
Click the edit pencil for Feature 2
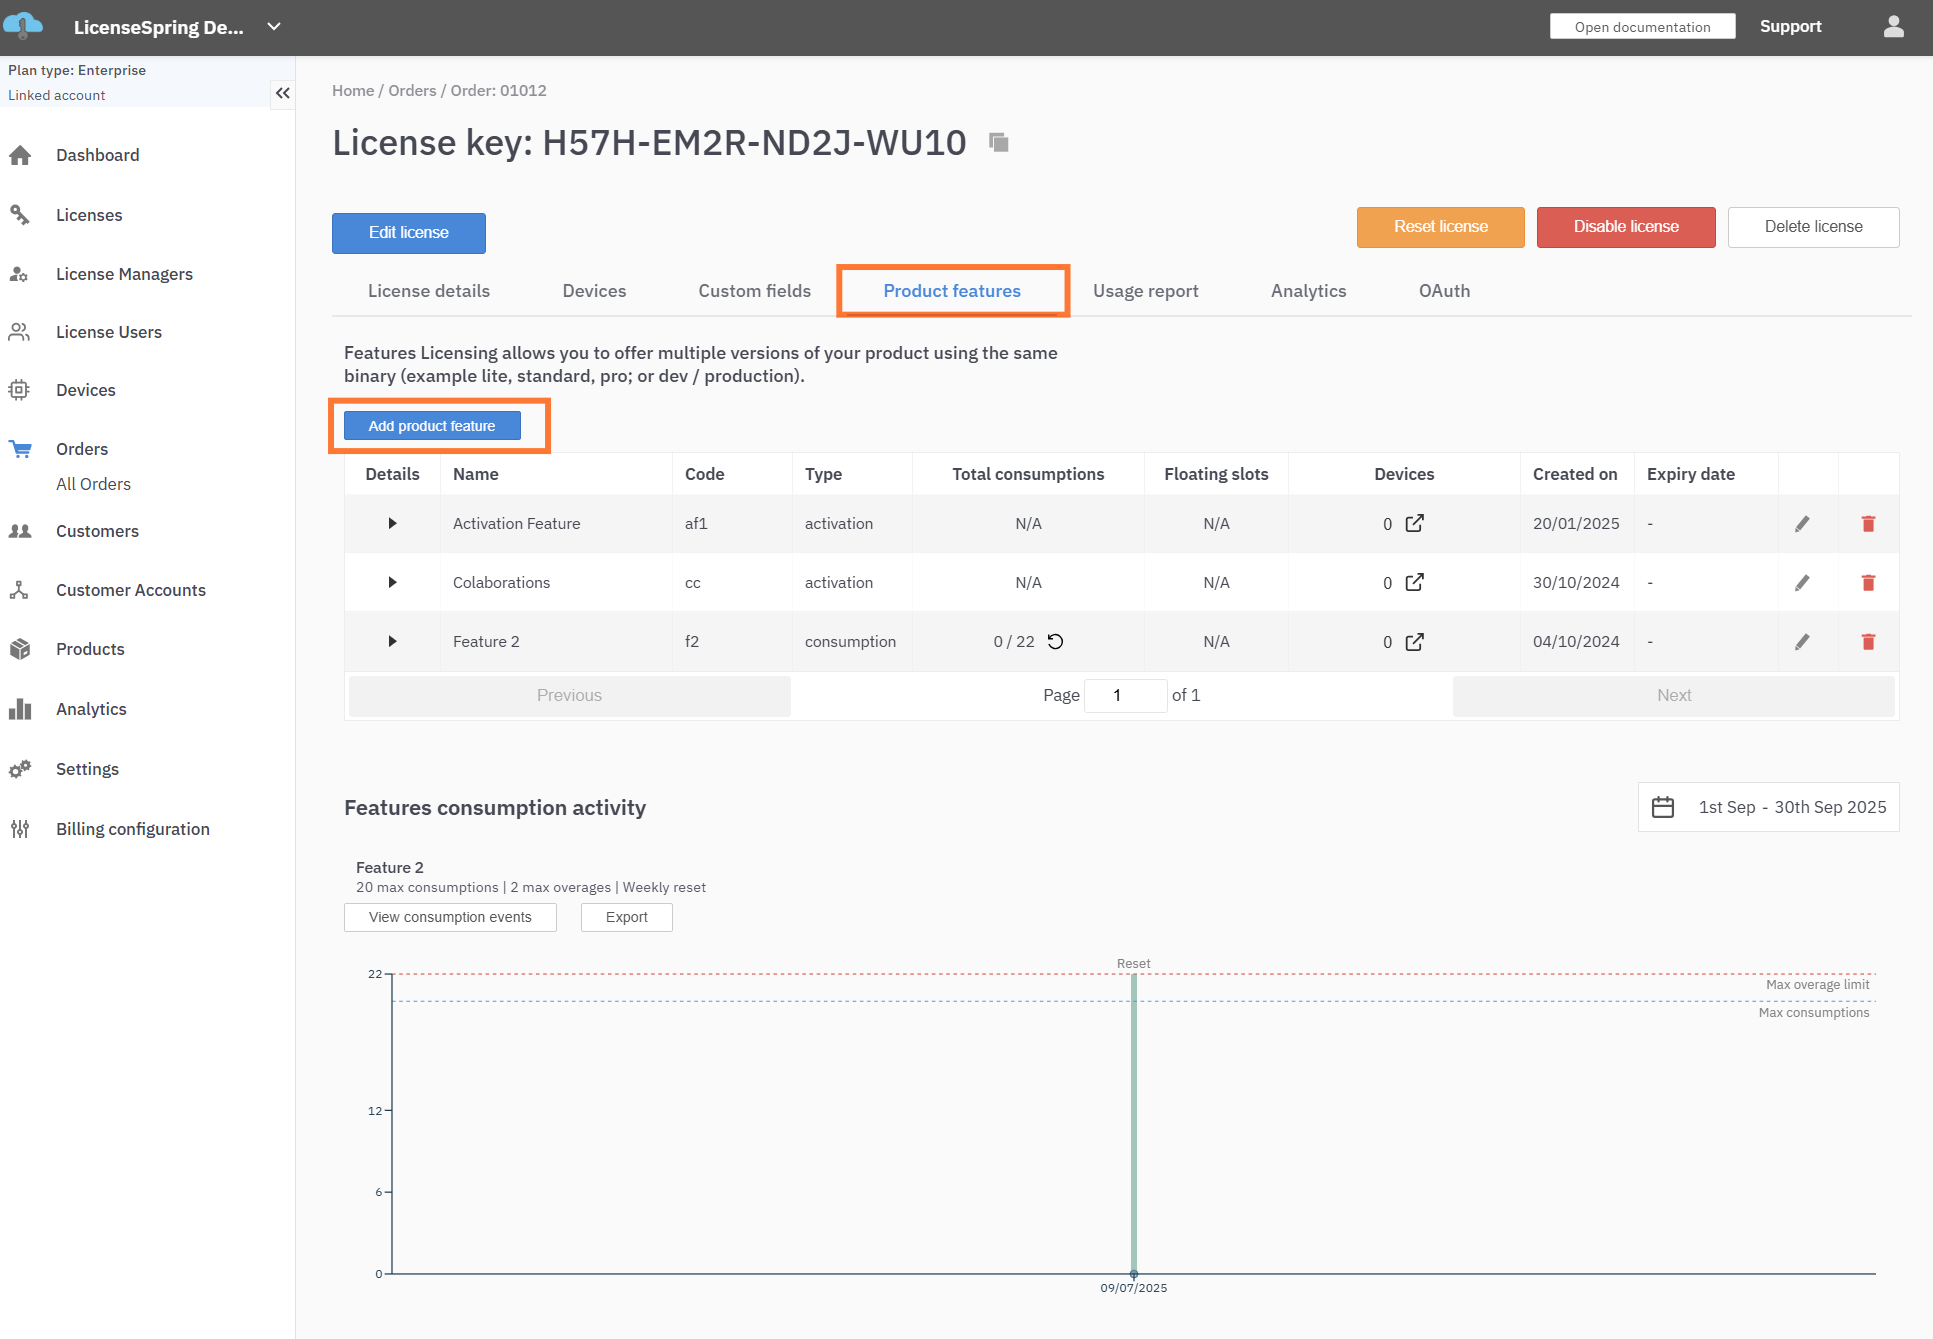tap(1802, 642)
